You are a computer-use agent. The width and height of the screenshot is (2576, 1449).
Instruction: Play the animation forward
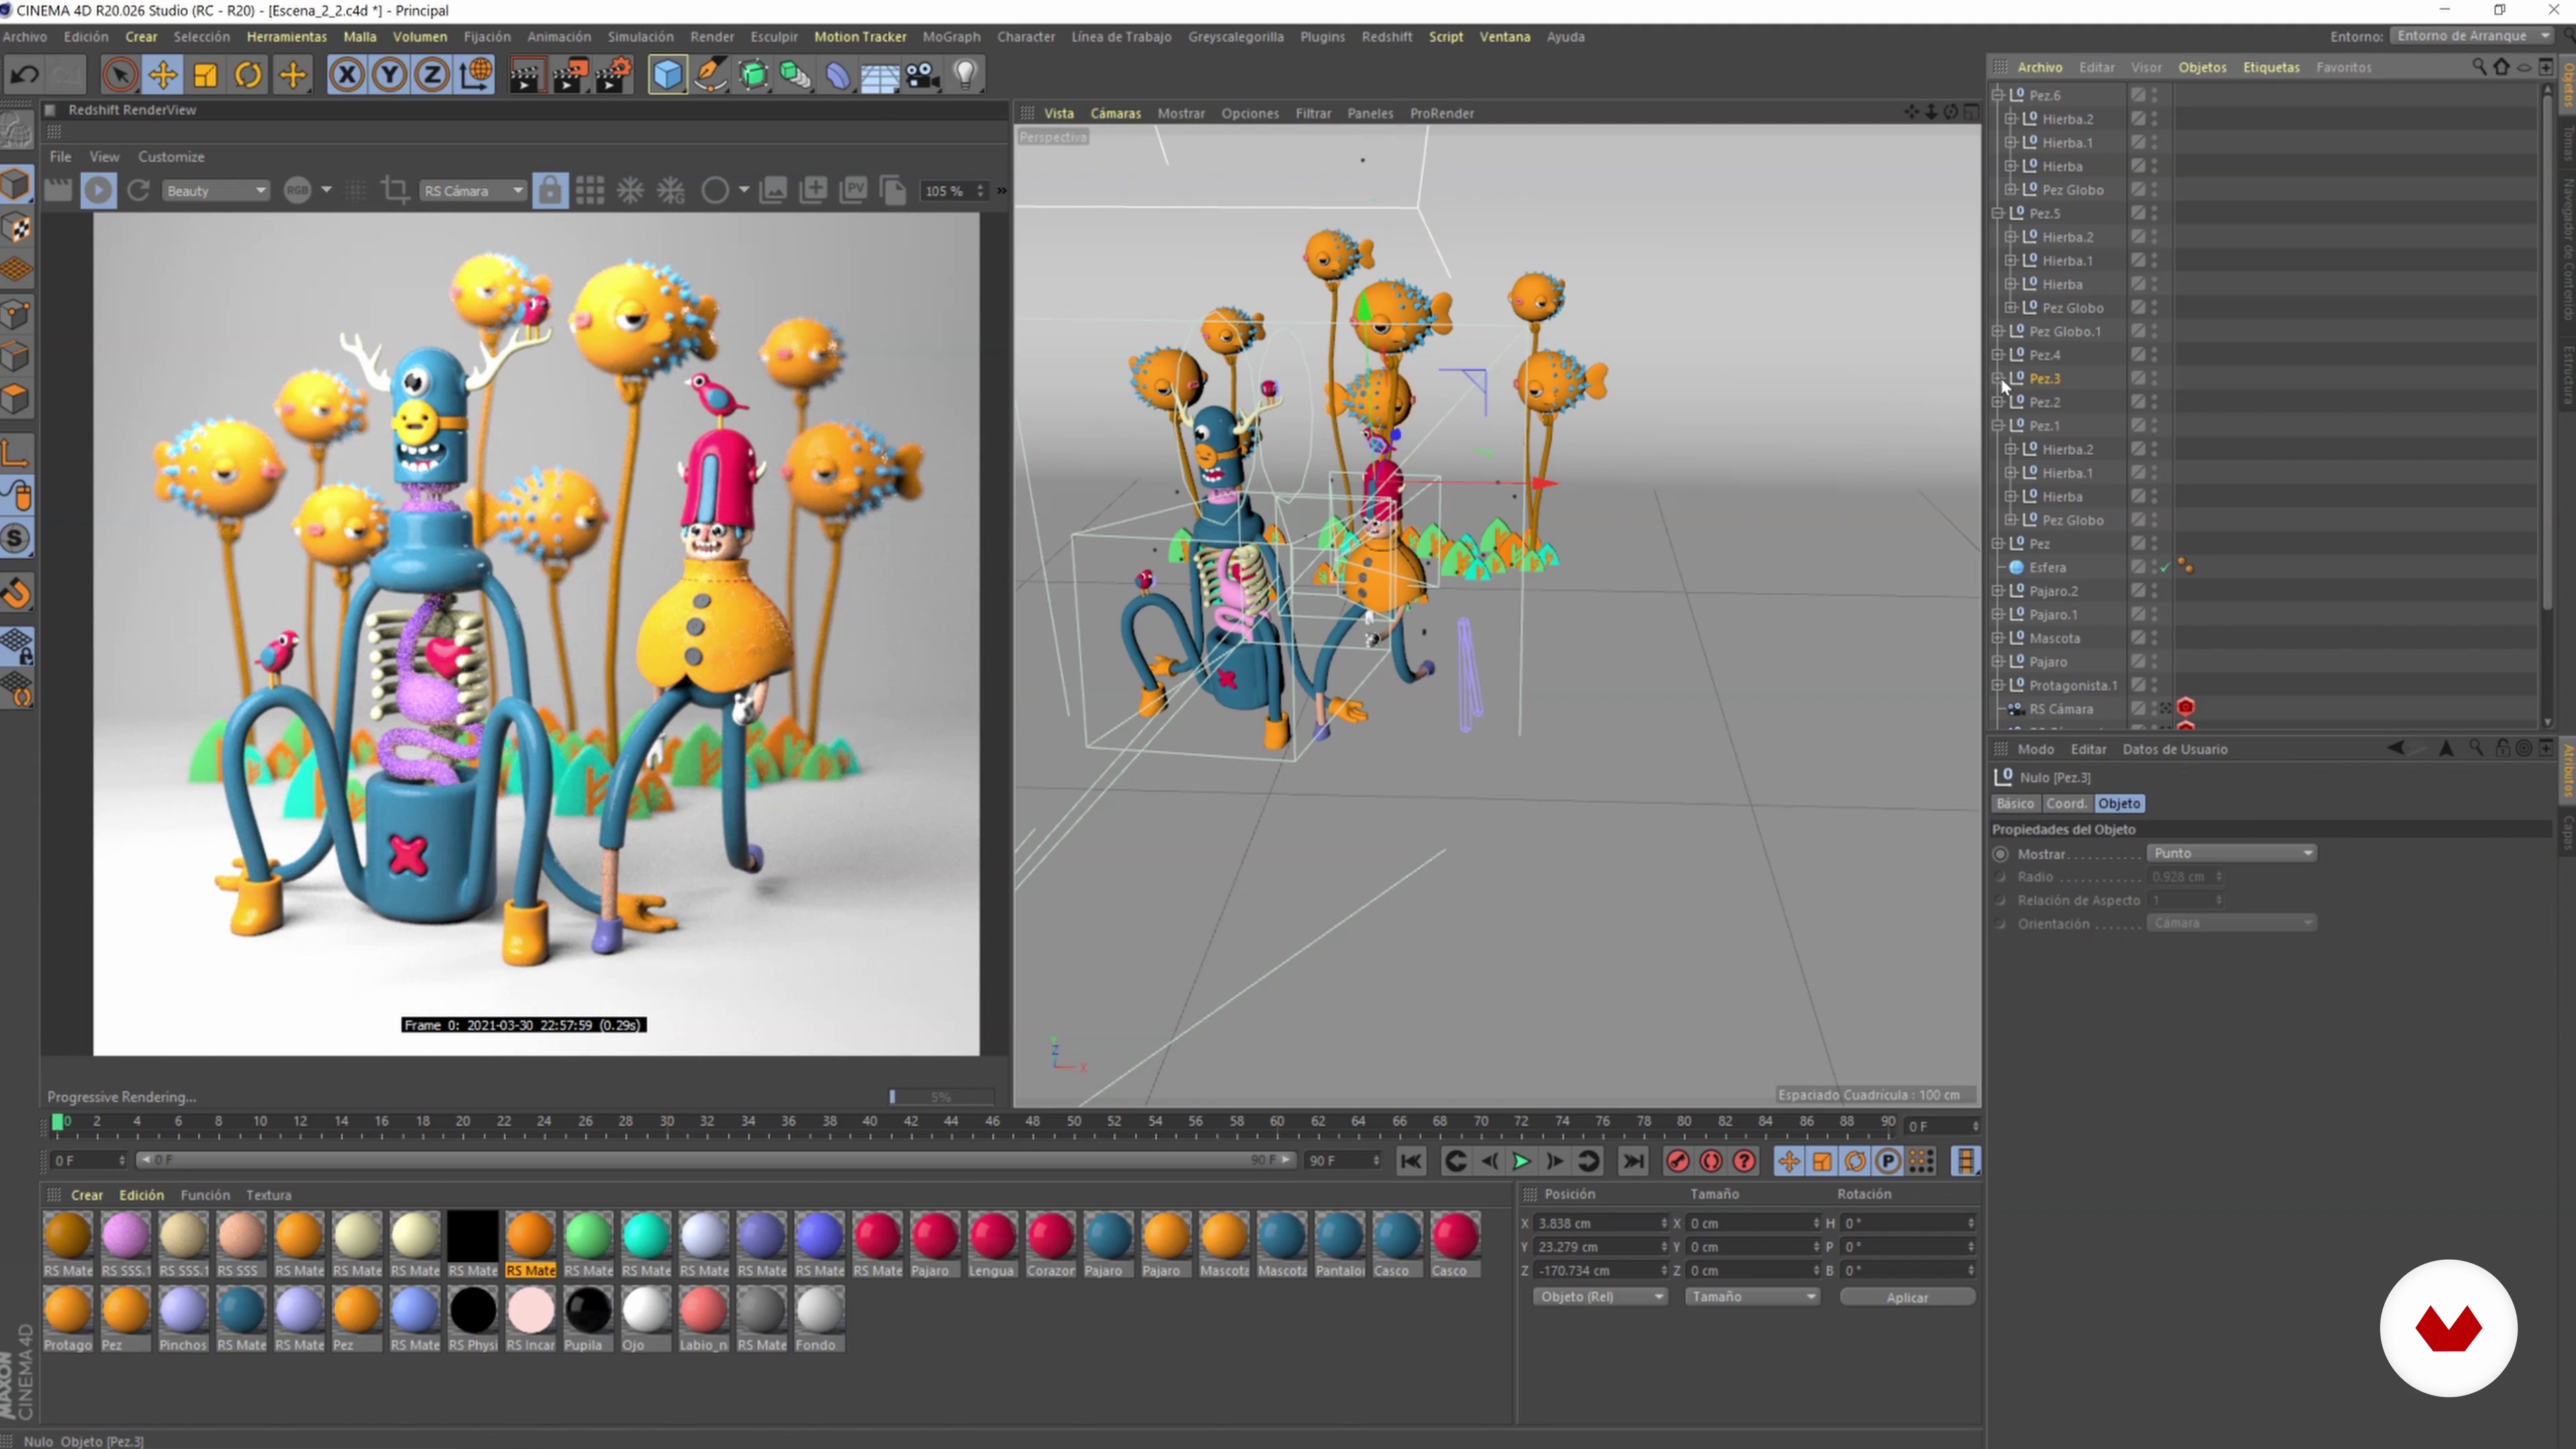(1522, 1162)
